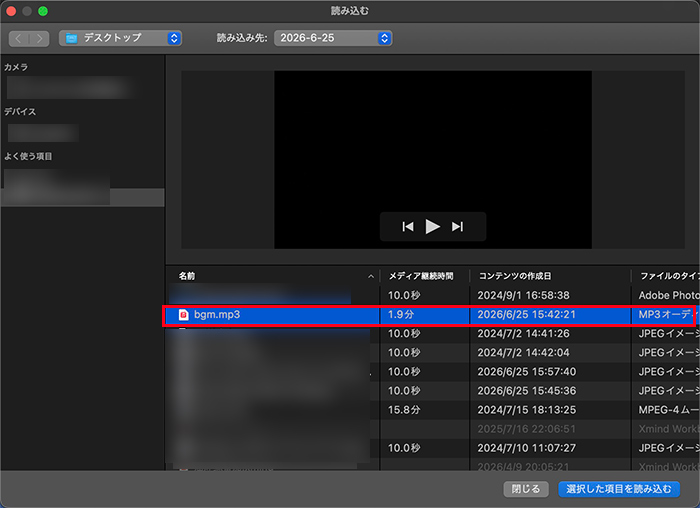Toggle the sort arrow in the 名前 column
Viewport: 700px width, 508px height.
[x=371, y=277]
